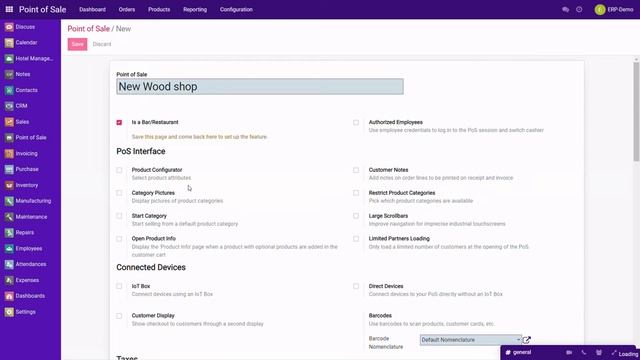
Task: Open Barcode Nomenclature dropdown
Action: (x=471, y=340)
